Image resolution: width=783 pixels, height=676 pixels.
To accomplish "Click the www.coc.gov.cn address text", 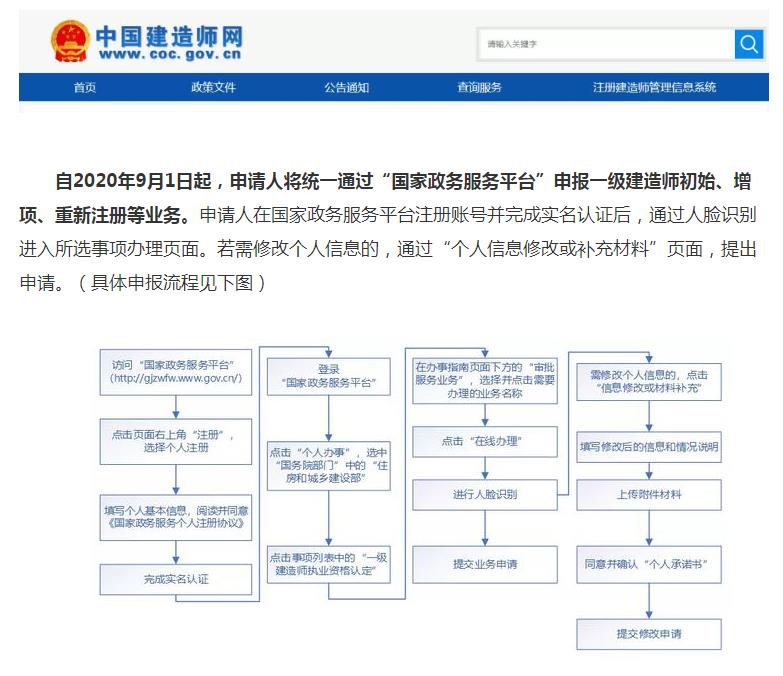I will [170, 54].
